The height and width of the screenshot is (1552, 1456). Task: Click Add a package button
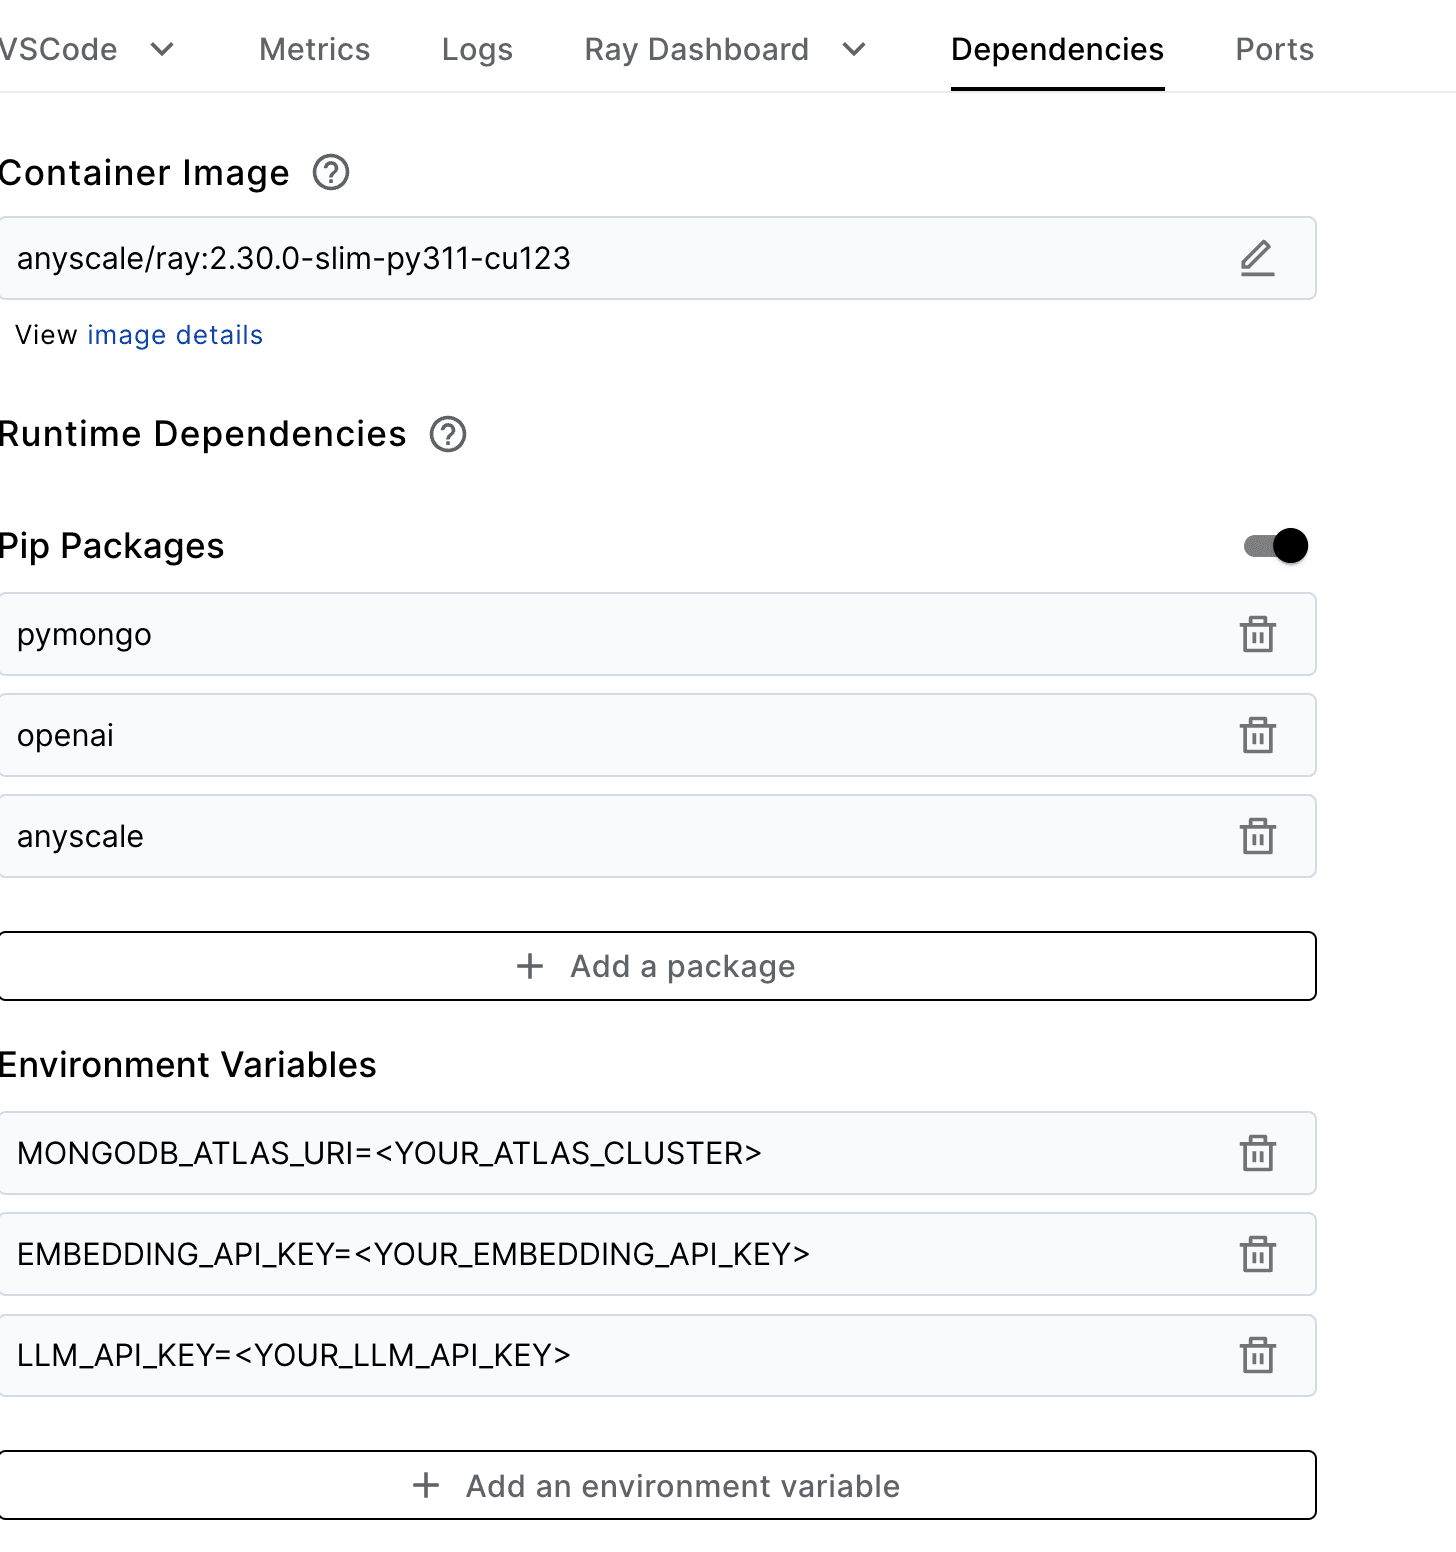657,966
